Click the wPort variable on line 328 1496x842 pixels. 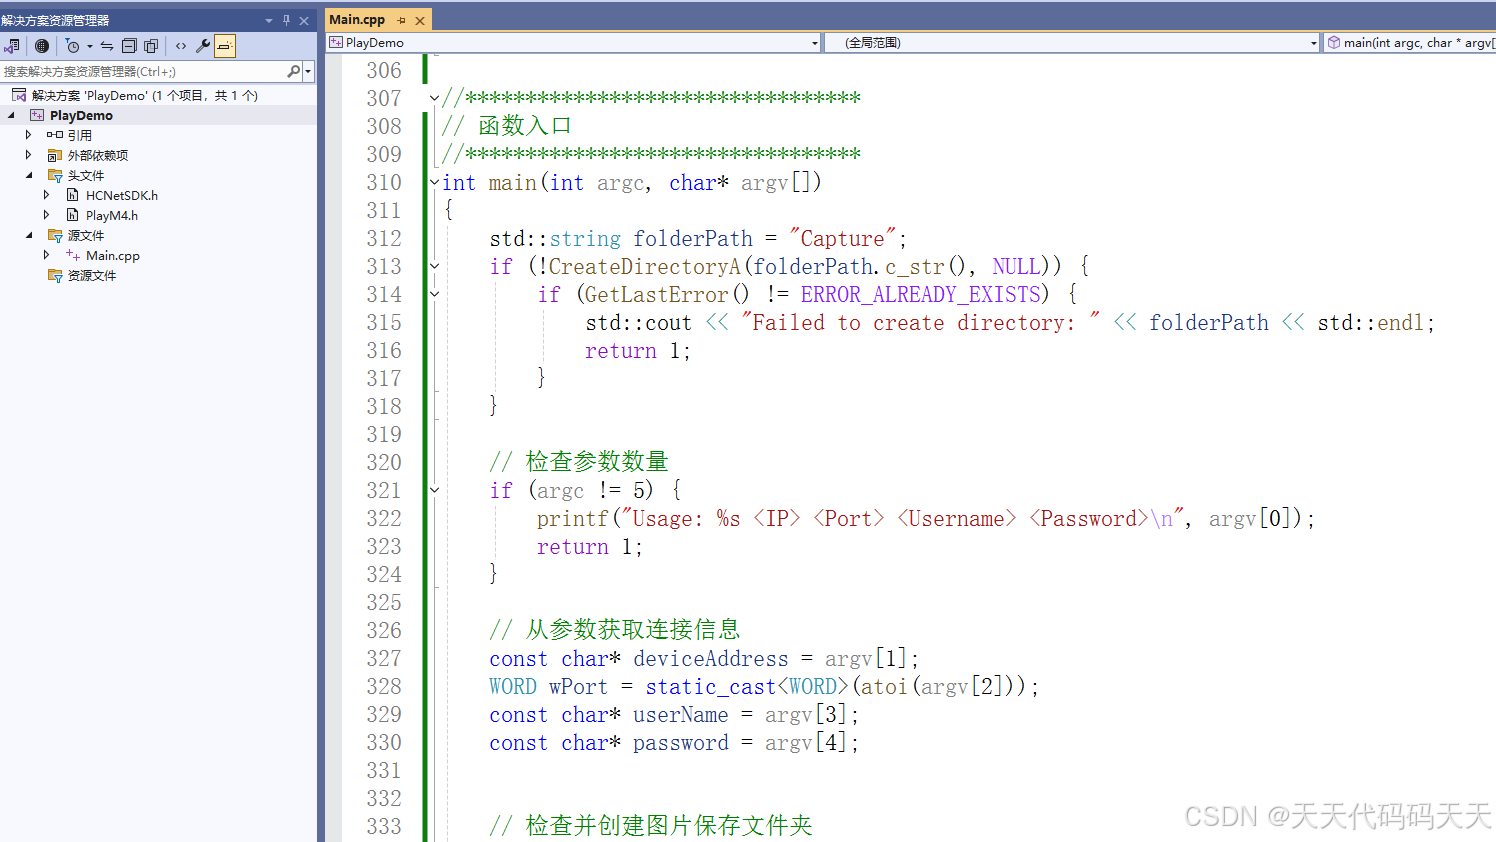[x=578, y=686]
